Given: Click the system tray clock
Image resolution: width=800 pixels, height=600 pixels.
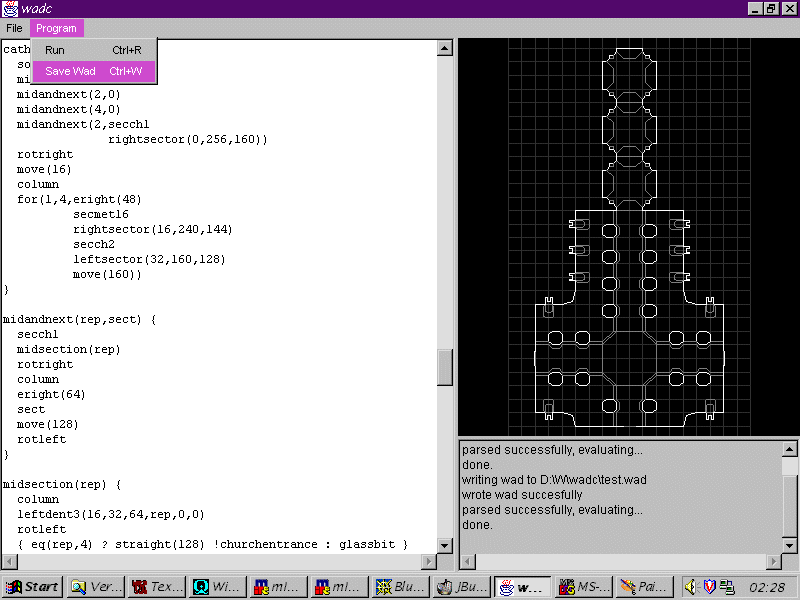Looking at the screenshot, I should [766, 587].
